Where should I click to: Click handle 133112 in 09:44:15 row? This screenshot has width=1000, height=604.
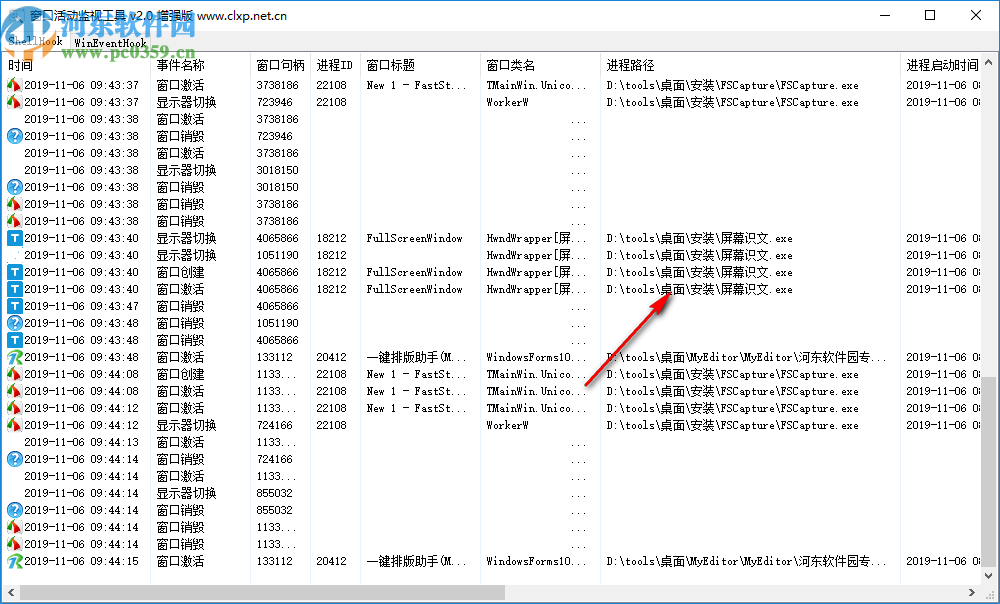coord(275,561)
